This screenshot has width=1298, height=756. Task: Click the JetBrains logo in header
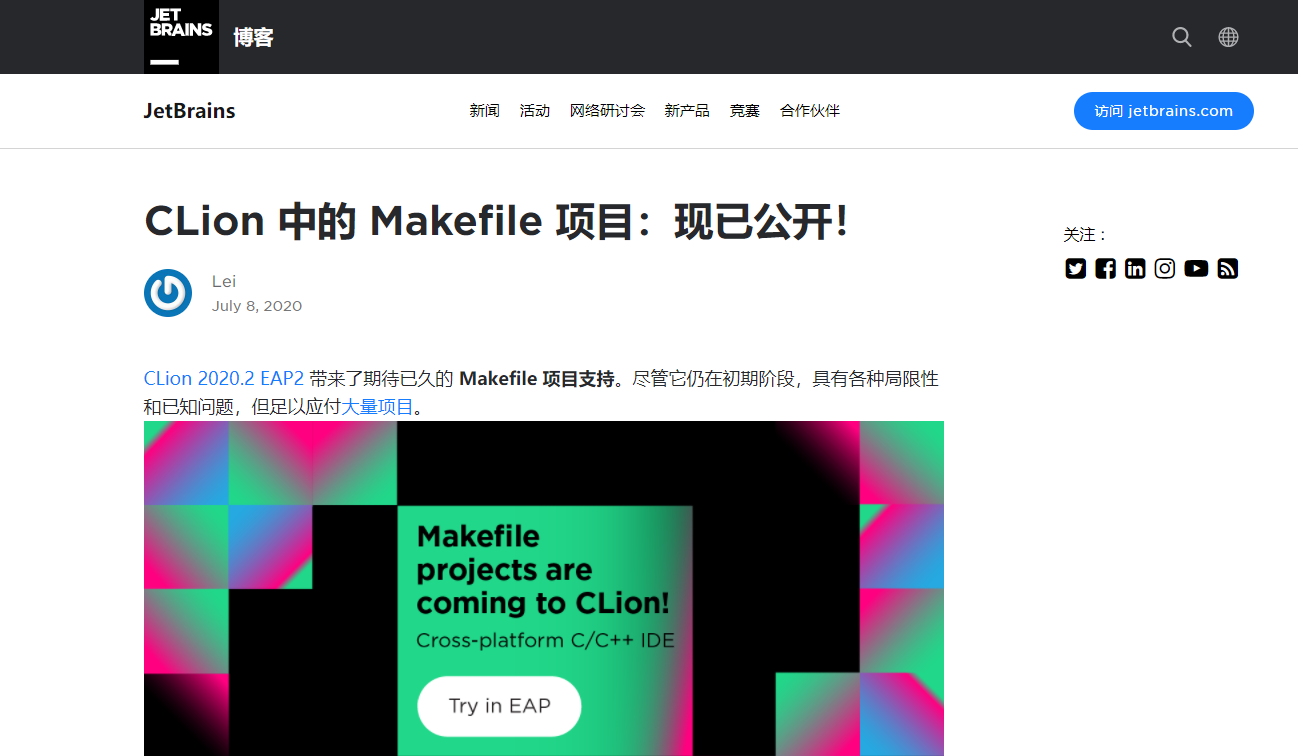pos(181,37)
